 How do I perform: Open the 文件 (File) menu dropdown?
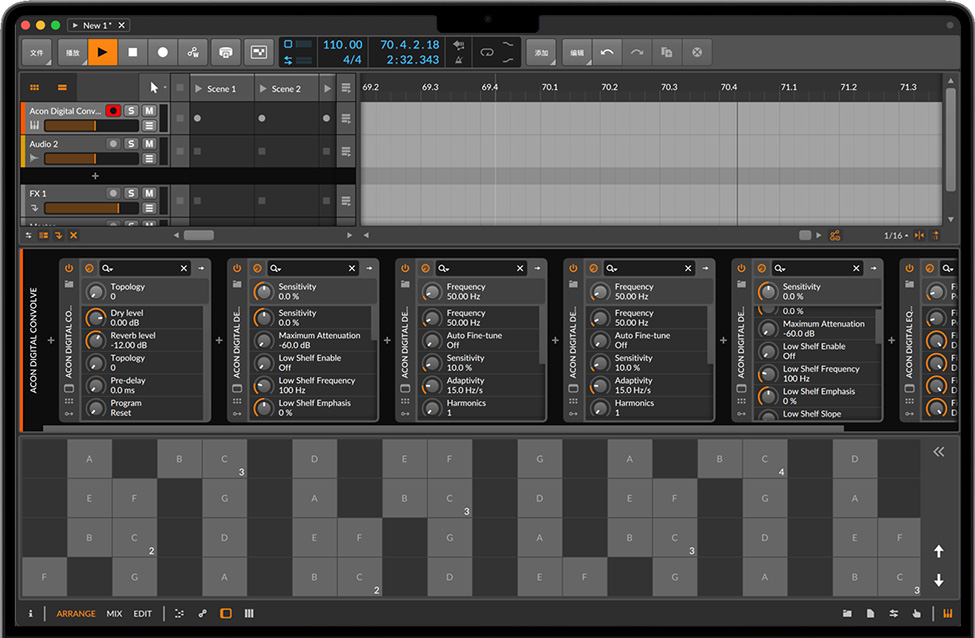click(x=37, y=52)
